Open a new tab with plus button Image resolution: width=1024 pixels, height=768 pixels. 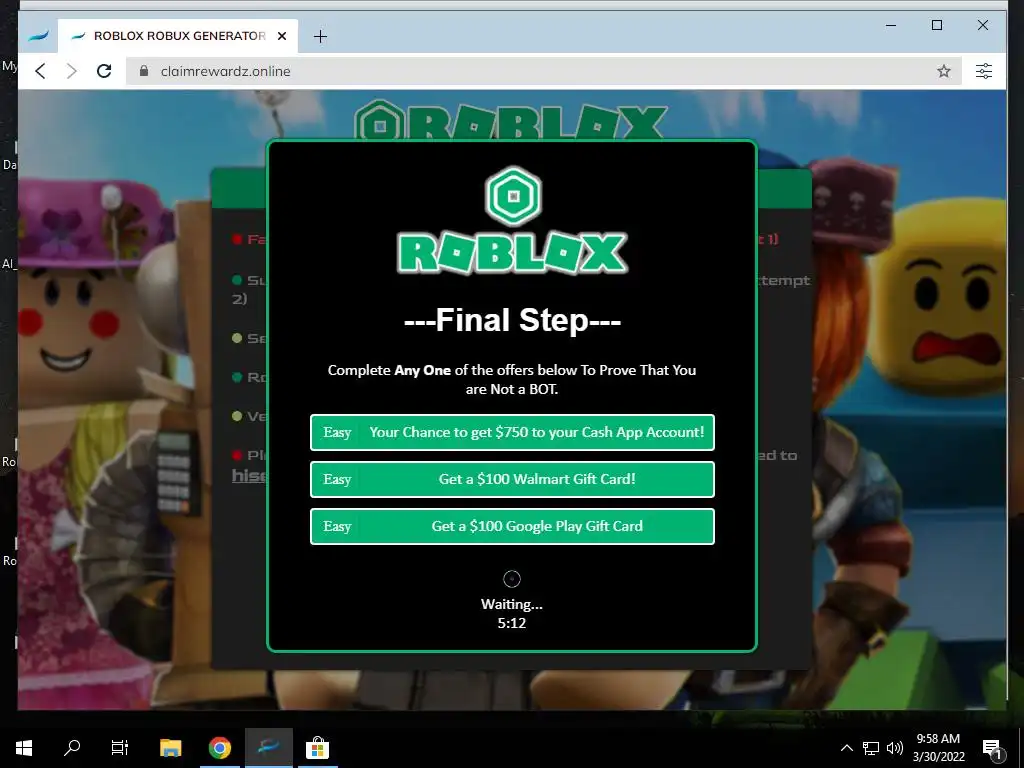point(320,37)
